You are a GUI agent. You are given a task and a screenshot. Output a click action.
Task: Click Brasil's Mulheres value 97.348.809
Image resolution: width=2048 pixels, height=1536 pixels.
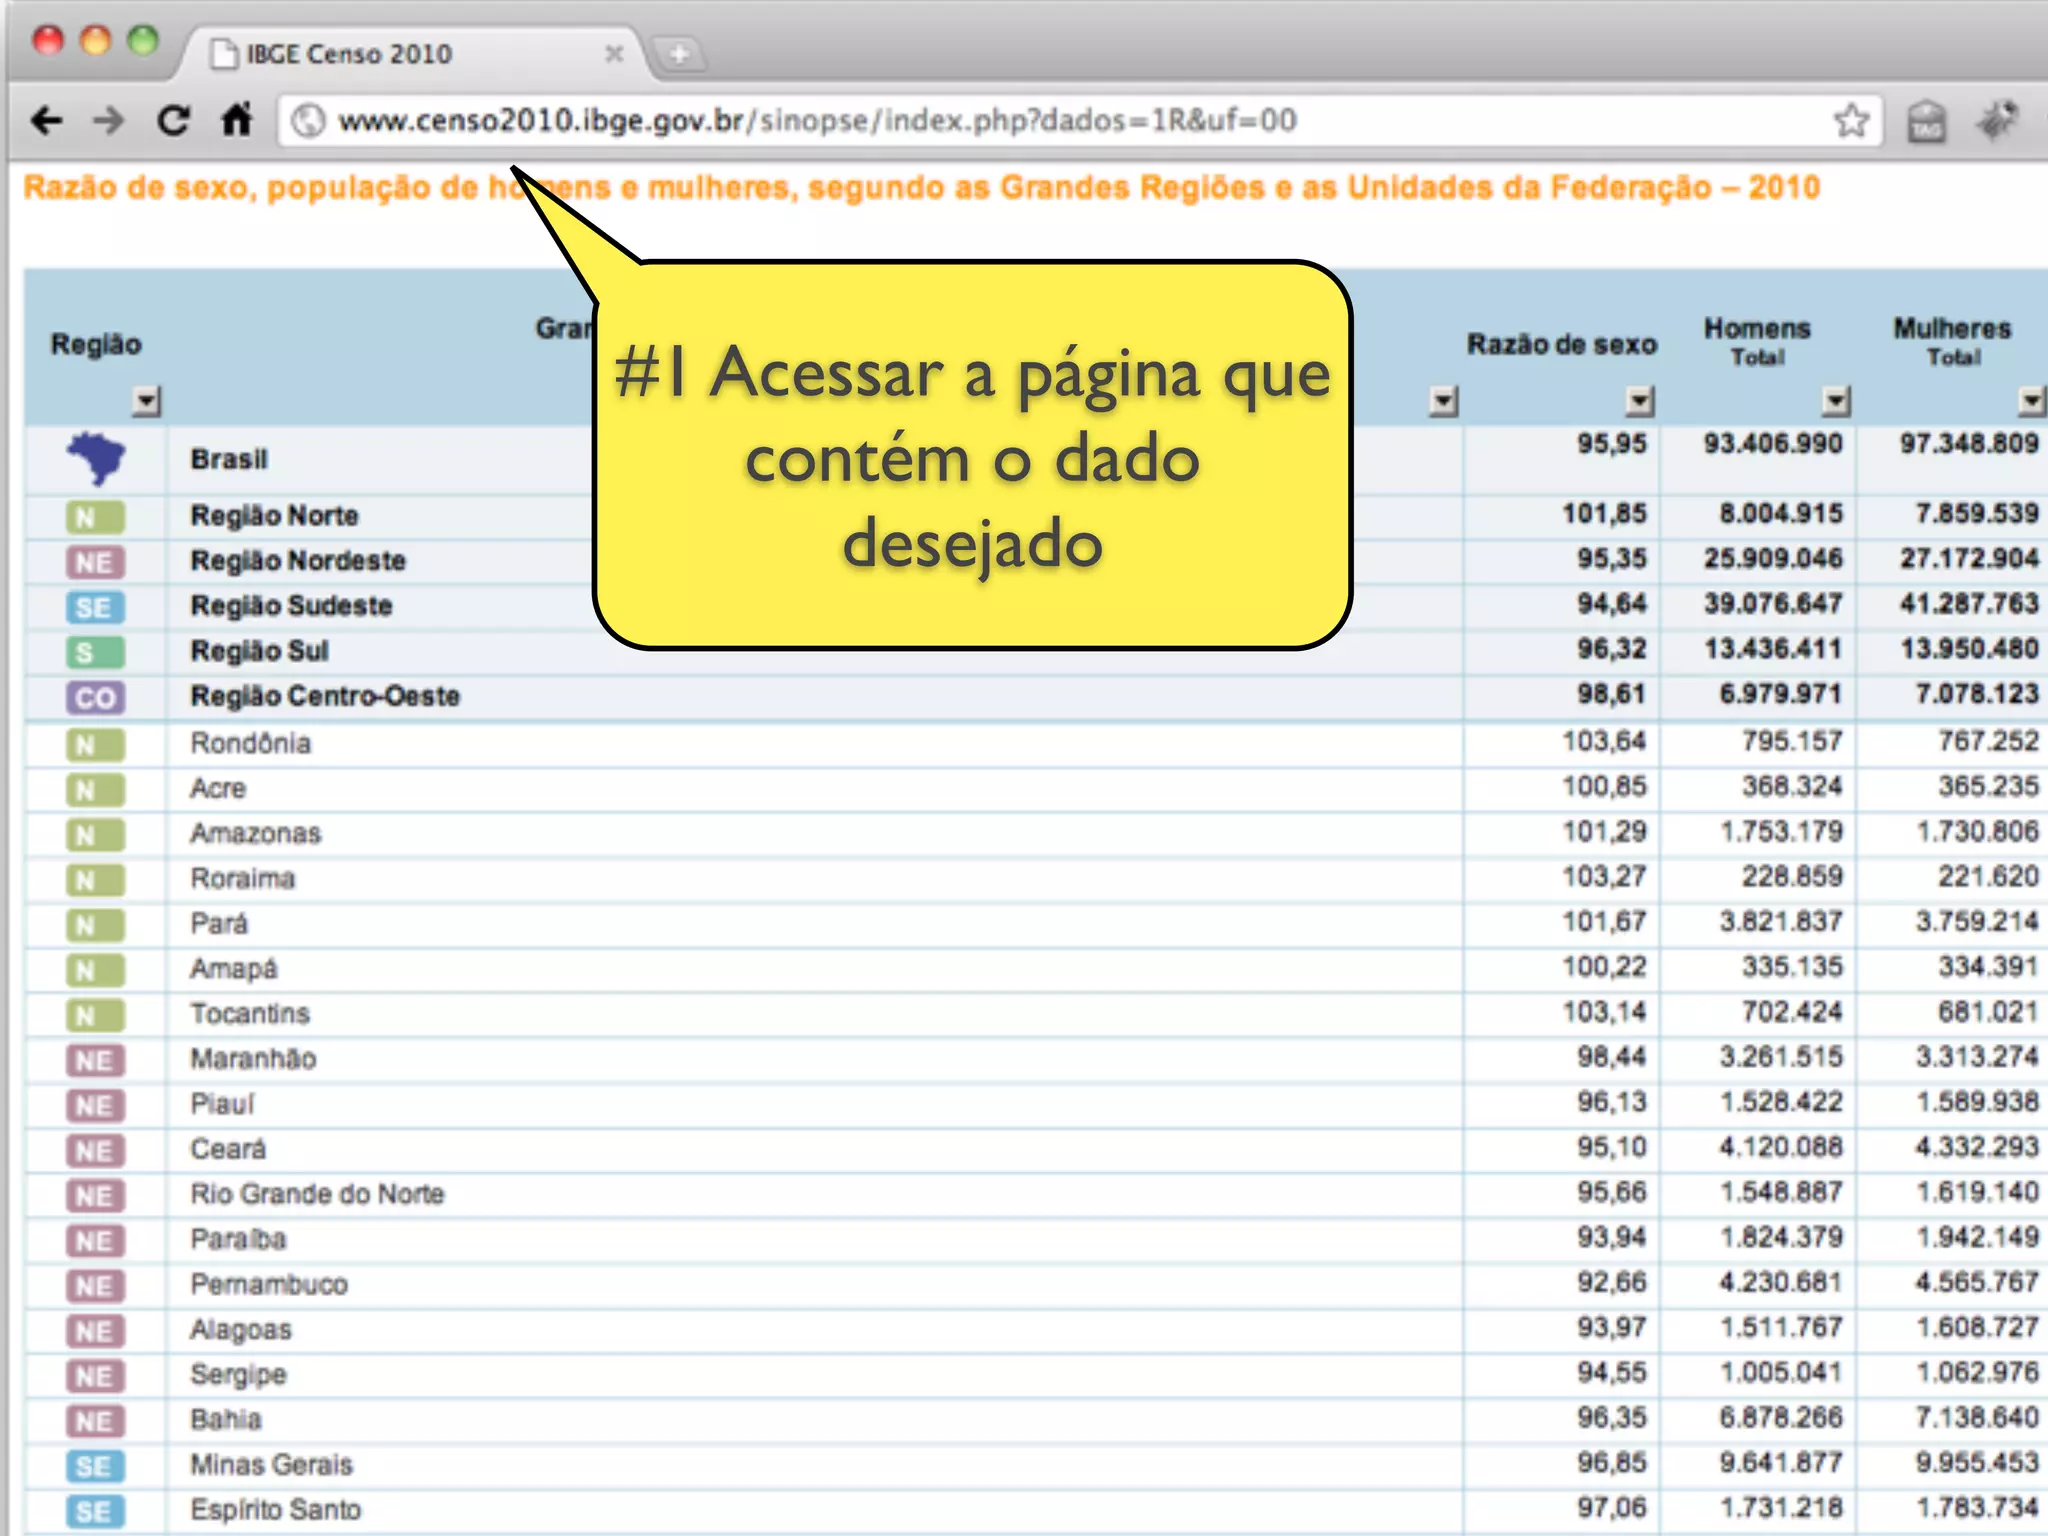click(x=1969, y=444)
